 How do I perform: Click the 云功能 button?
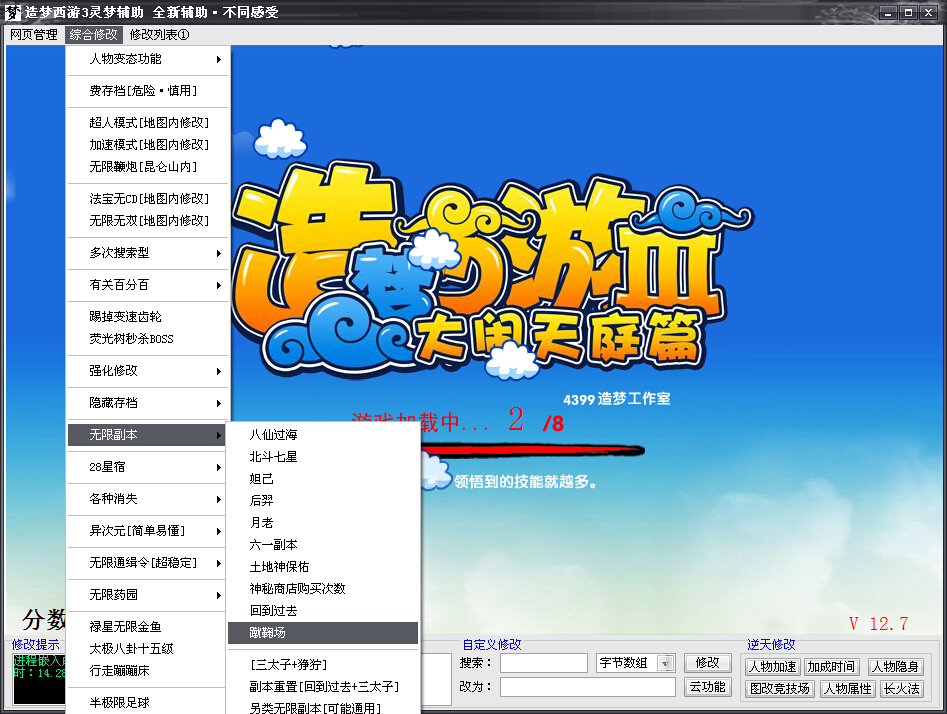click(708, 687)
